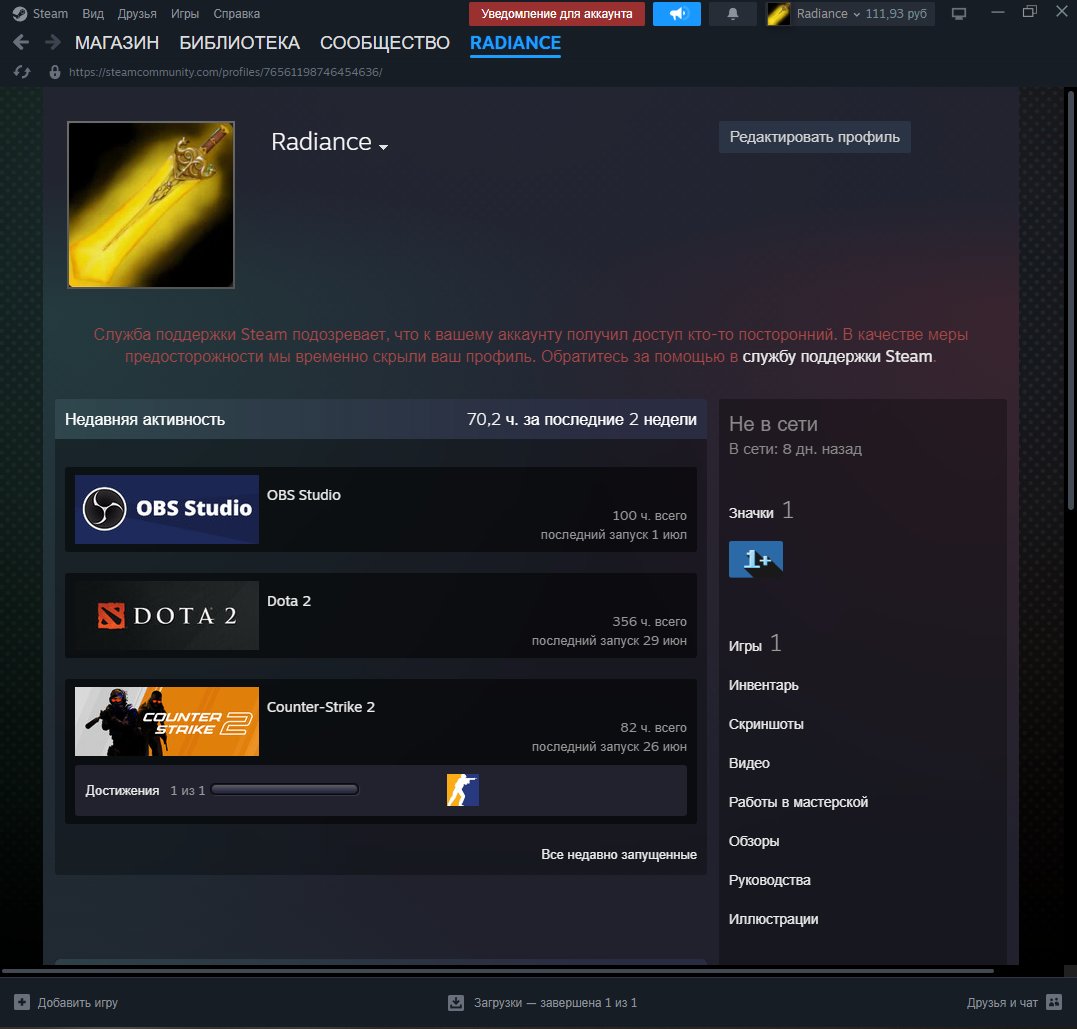This screenshot has width=1077, height=1029.
Task: Go to the МАГАЗИН tab
Action: 117,43
